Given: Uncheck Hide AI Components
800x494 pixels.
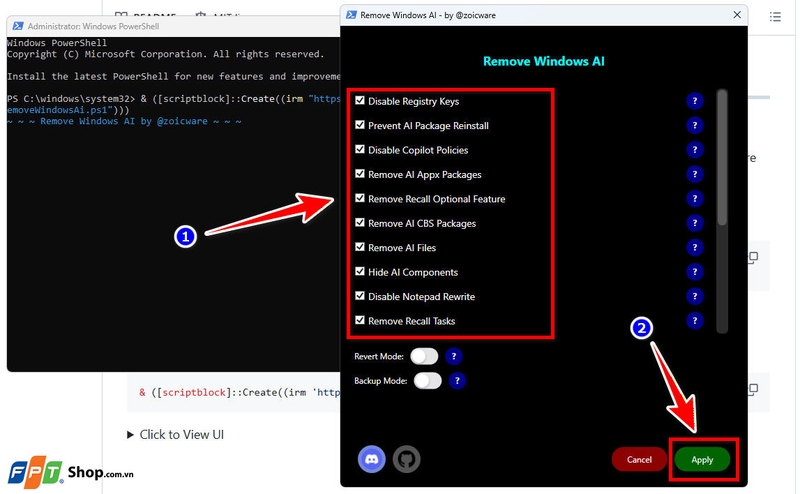Looking at the screenshot, I should [360, 271].
